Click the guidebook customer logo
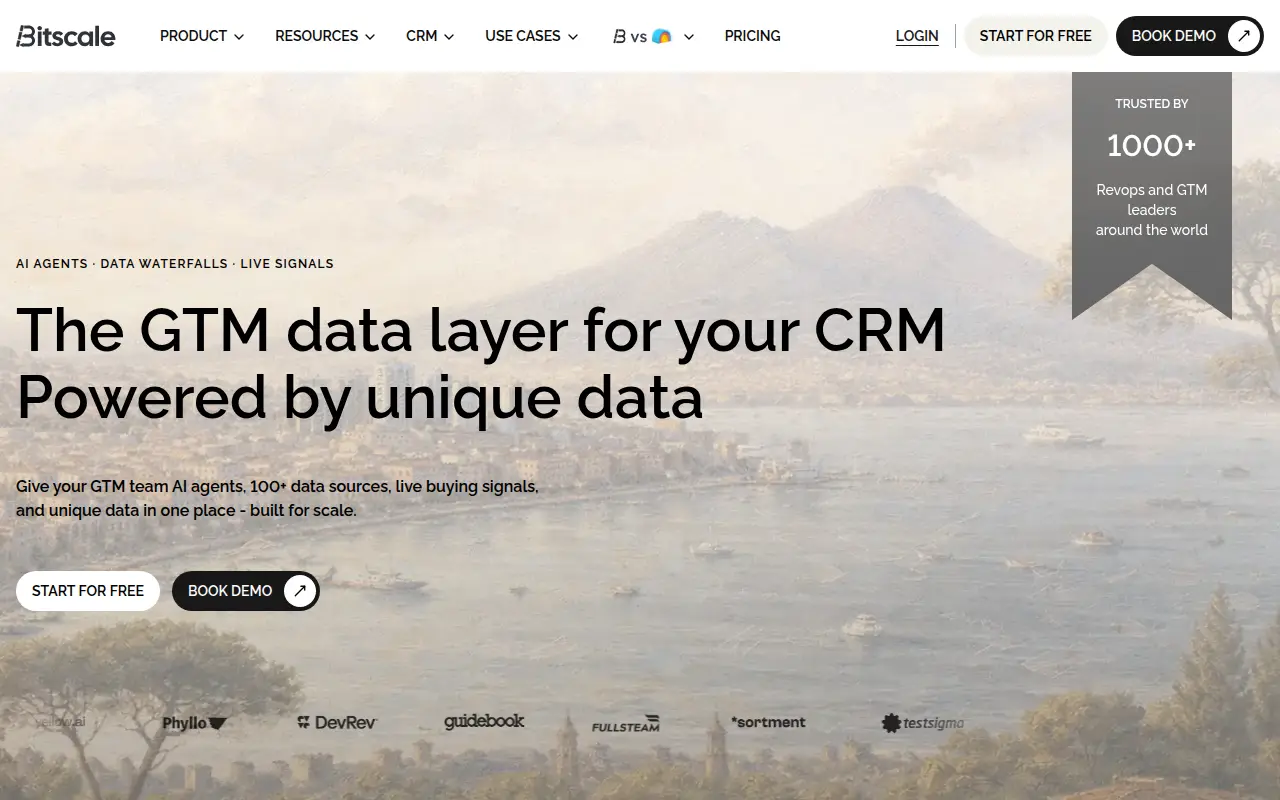This screenshot has width=1280, height=800. pyautogui.click(x=484, y=721)
